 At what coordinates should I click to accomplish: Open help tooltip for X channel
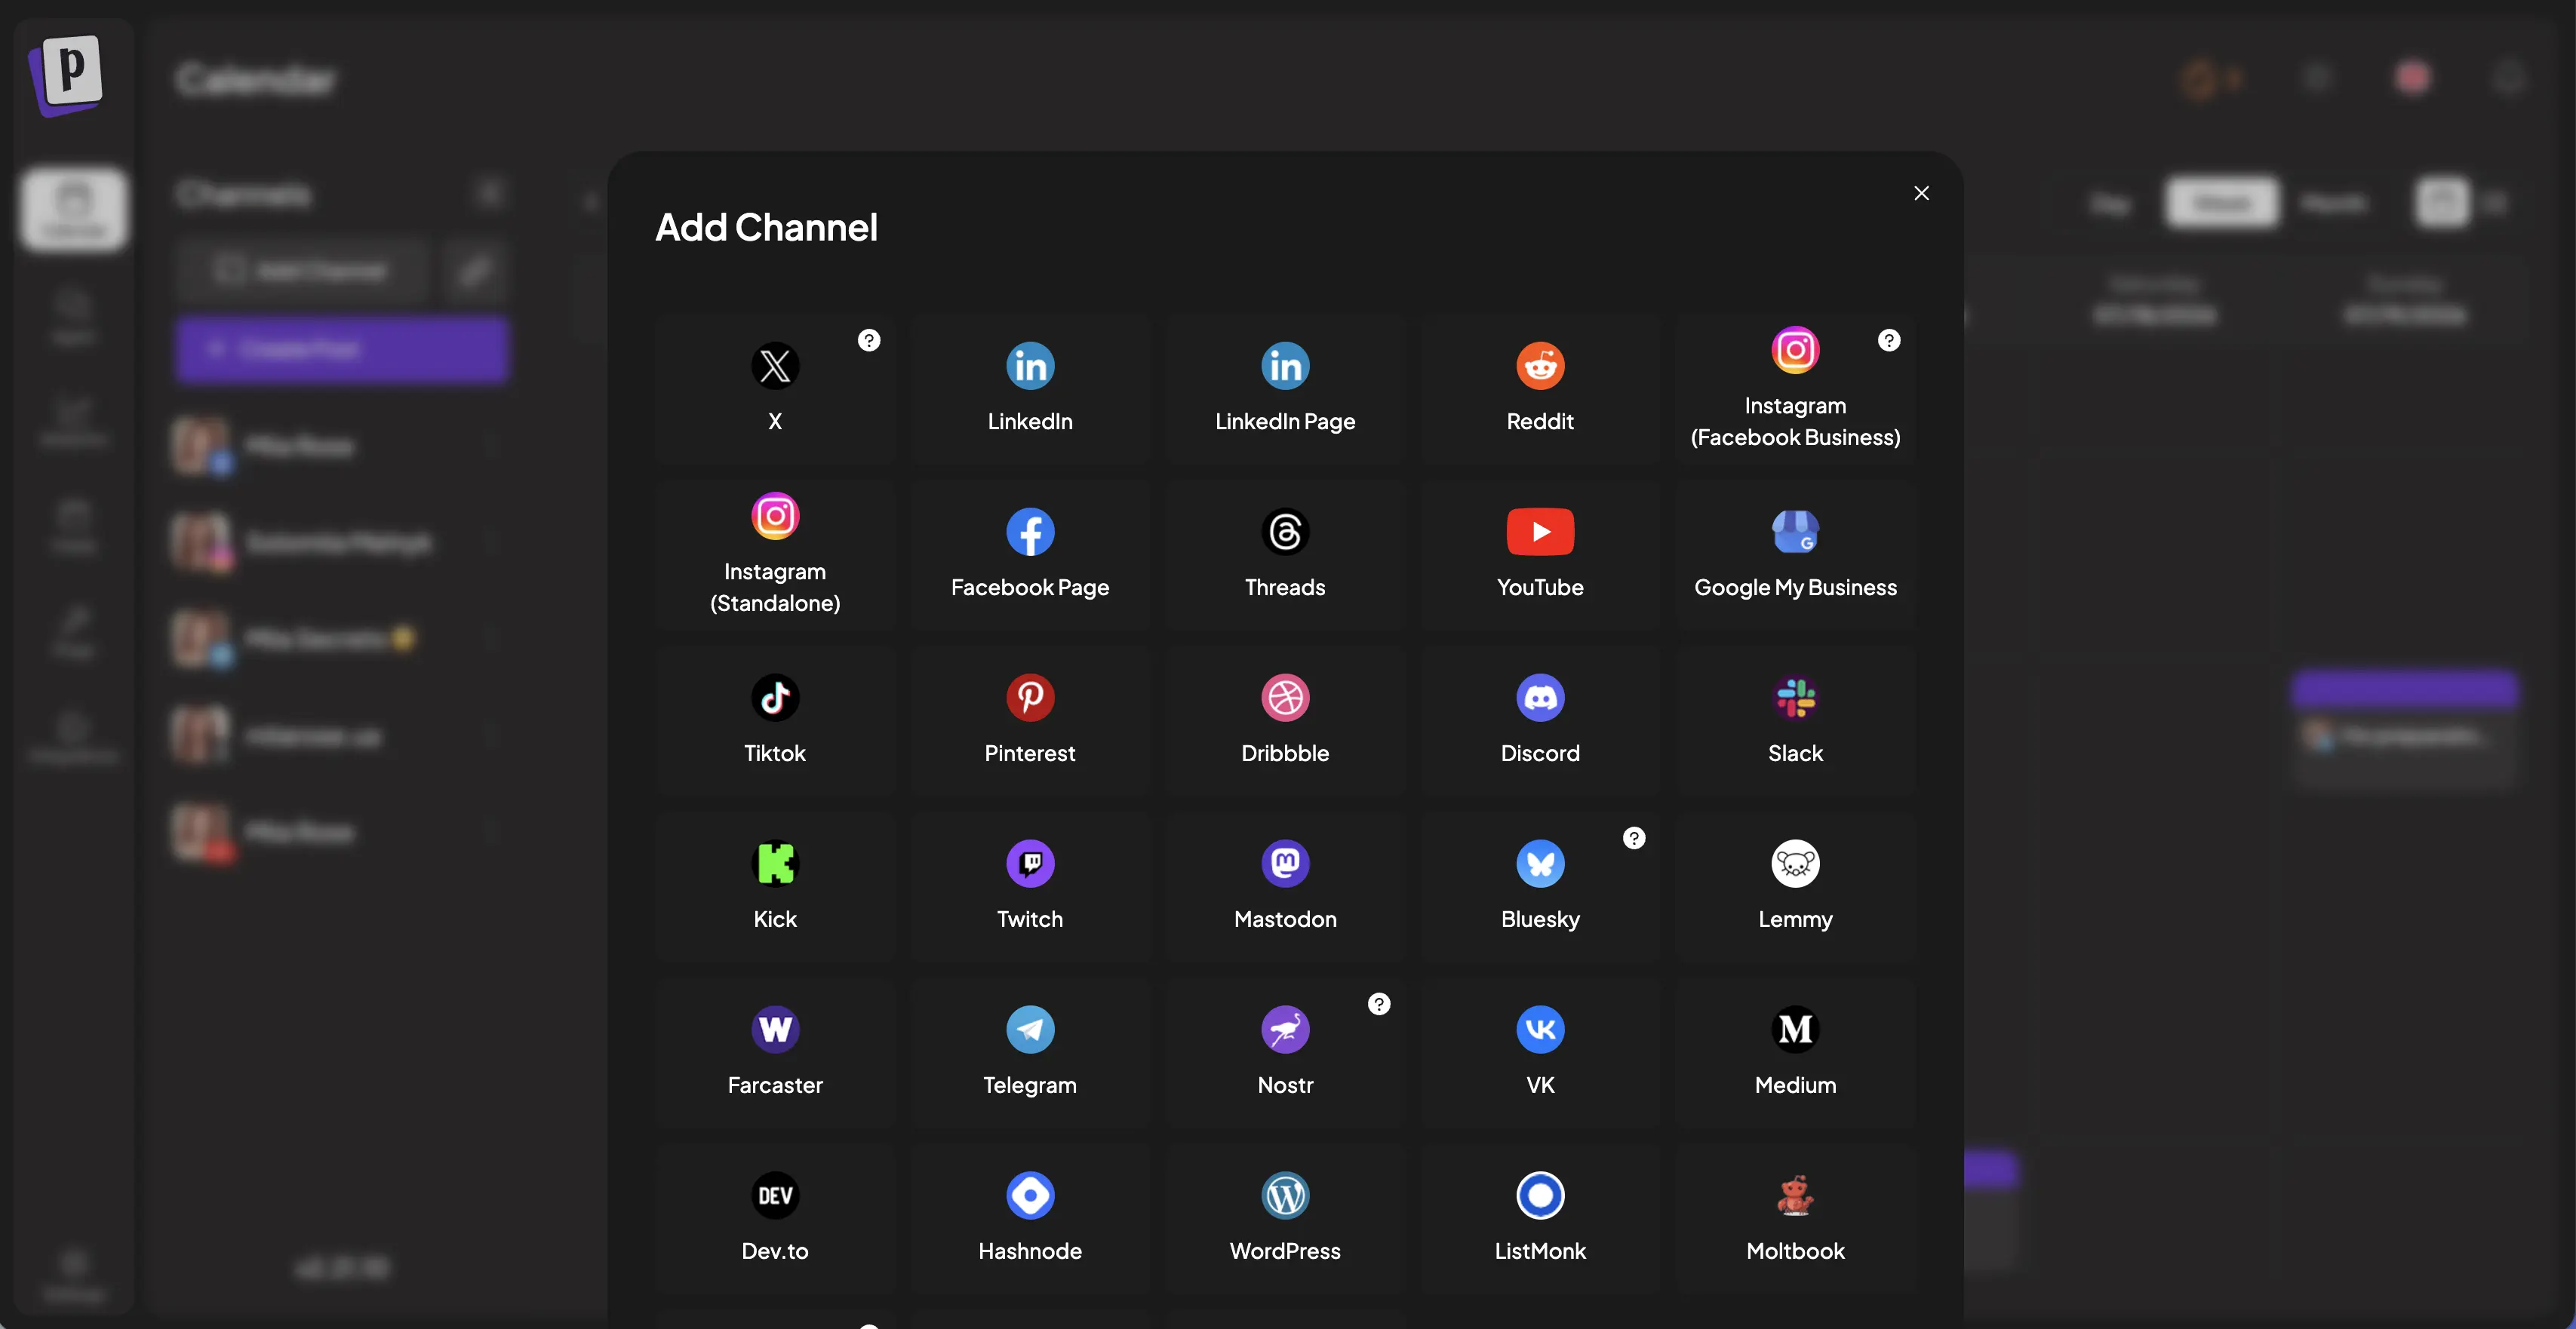(x=869, y=340)
